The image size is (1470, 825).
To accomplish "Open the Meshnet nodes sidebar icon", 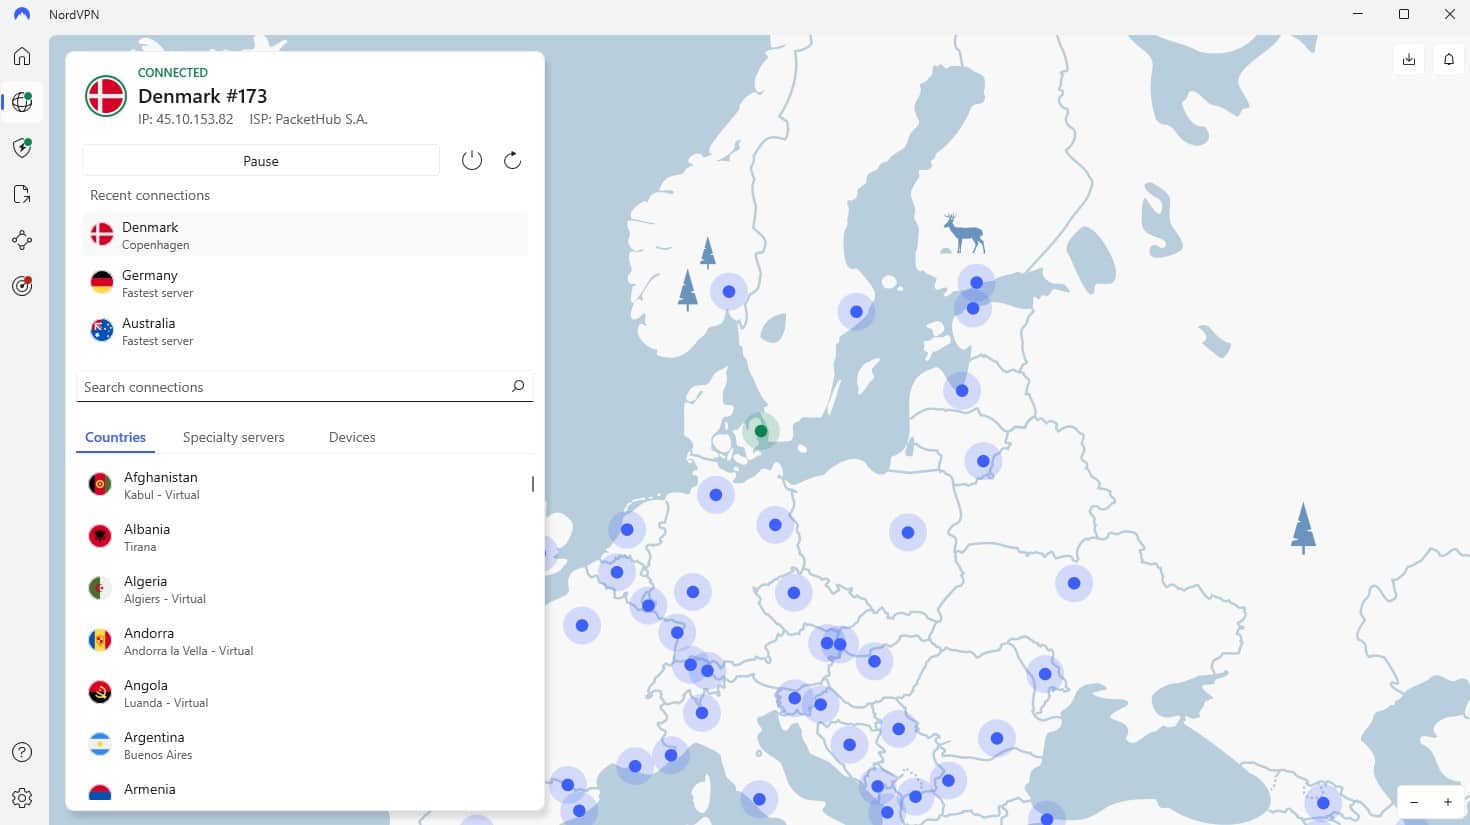I will tap(22, 240).
